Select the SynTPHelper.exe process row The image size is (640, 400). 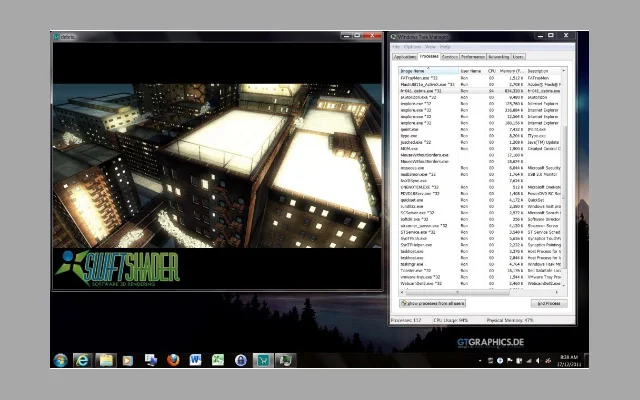(x=480, y=245)
